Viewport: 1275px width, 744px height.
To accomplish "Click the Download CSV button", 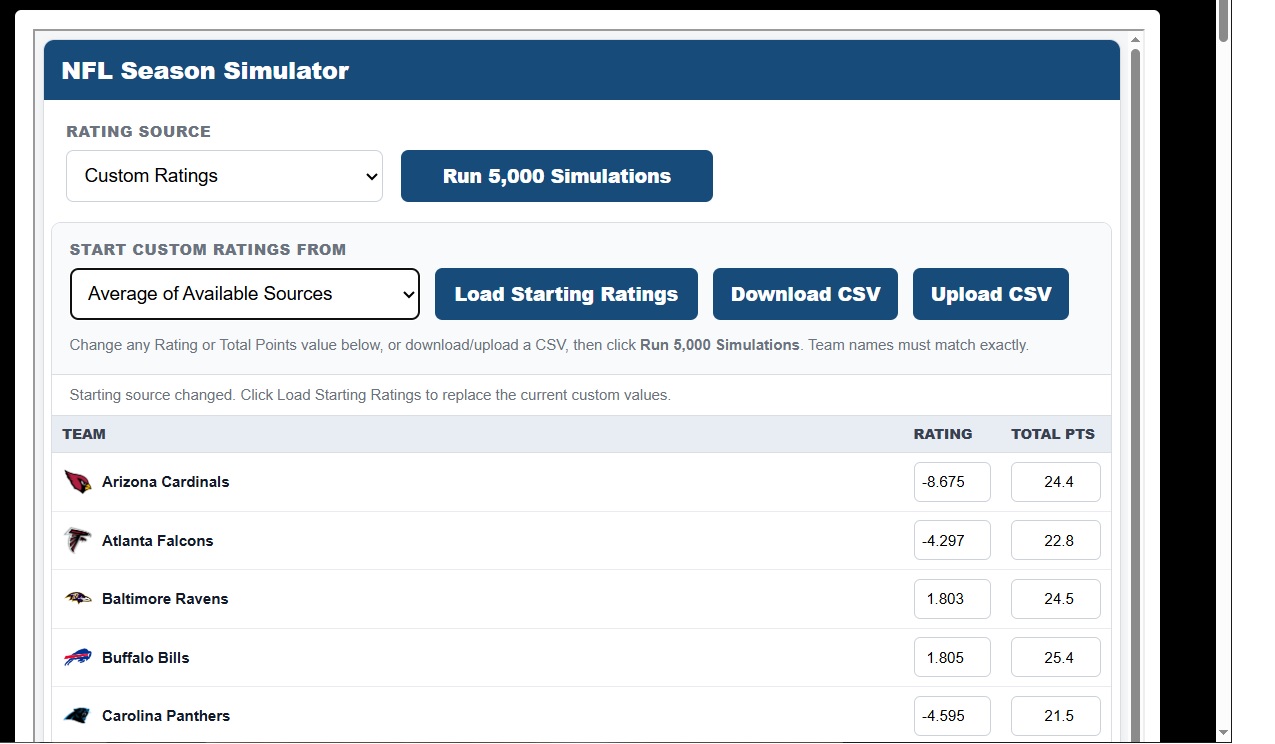I will pos(805,294).
